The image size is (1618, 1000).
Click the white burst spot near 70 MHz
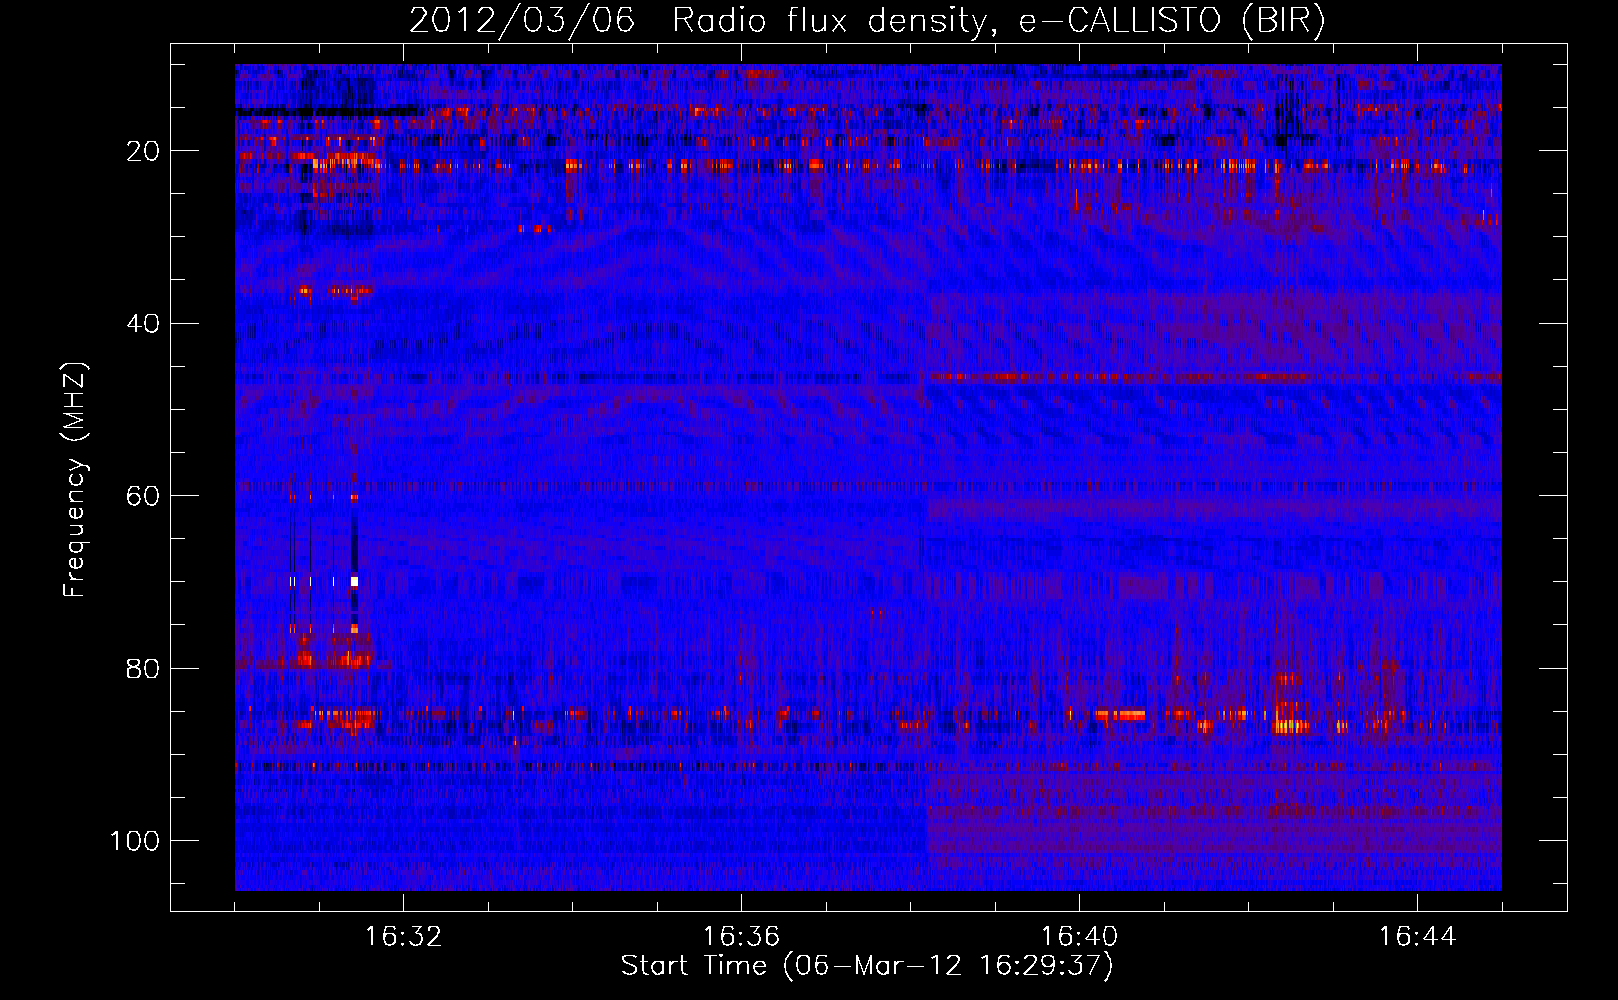[354, 580]
